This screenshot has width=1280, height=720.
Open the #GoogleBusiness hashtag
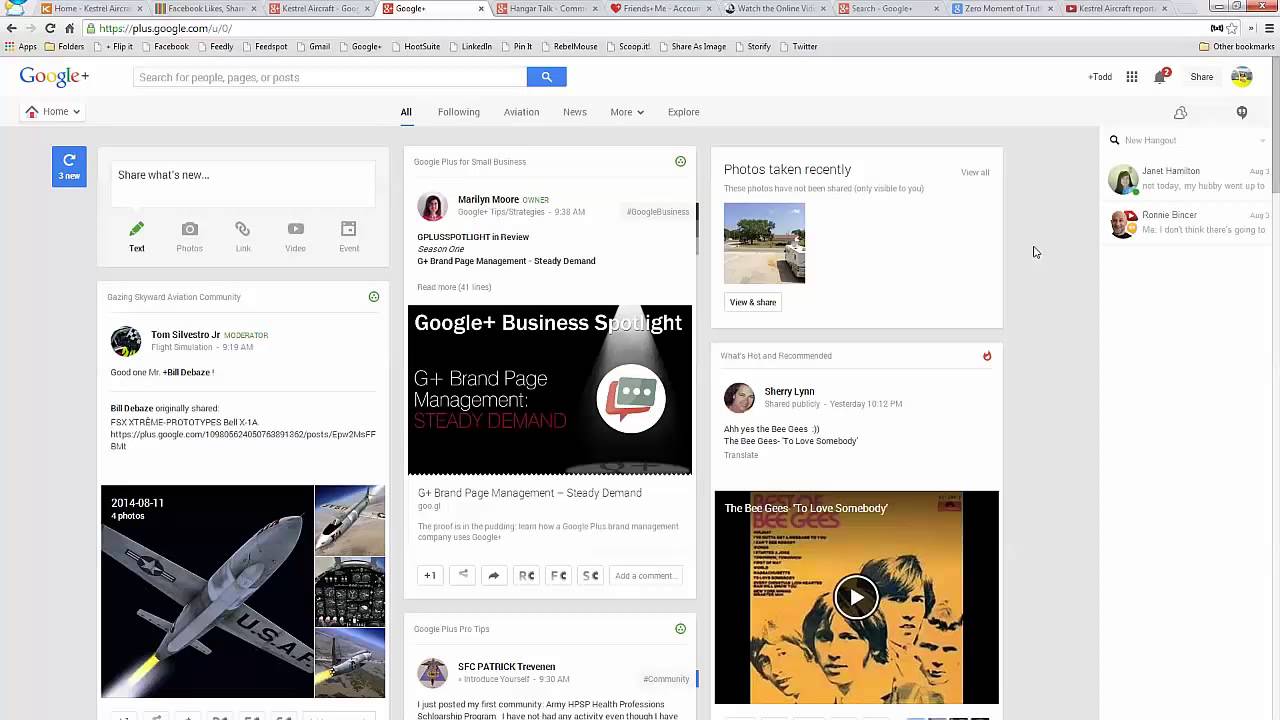click(658, 212)
